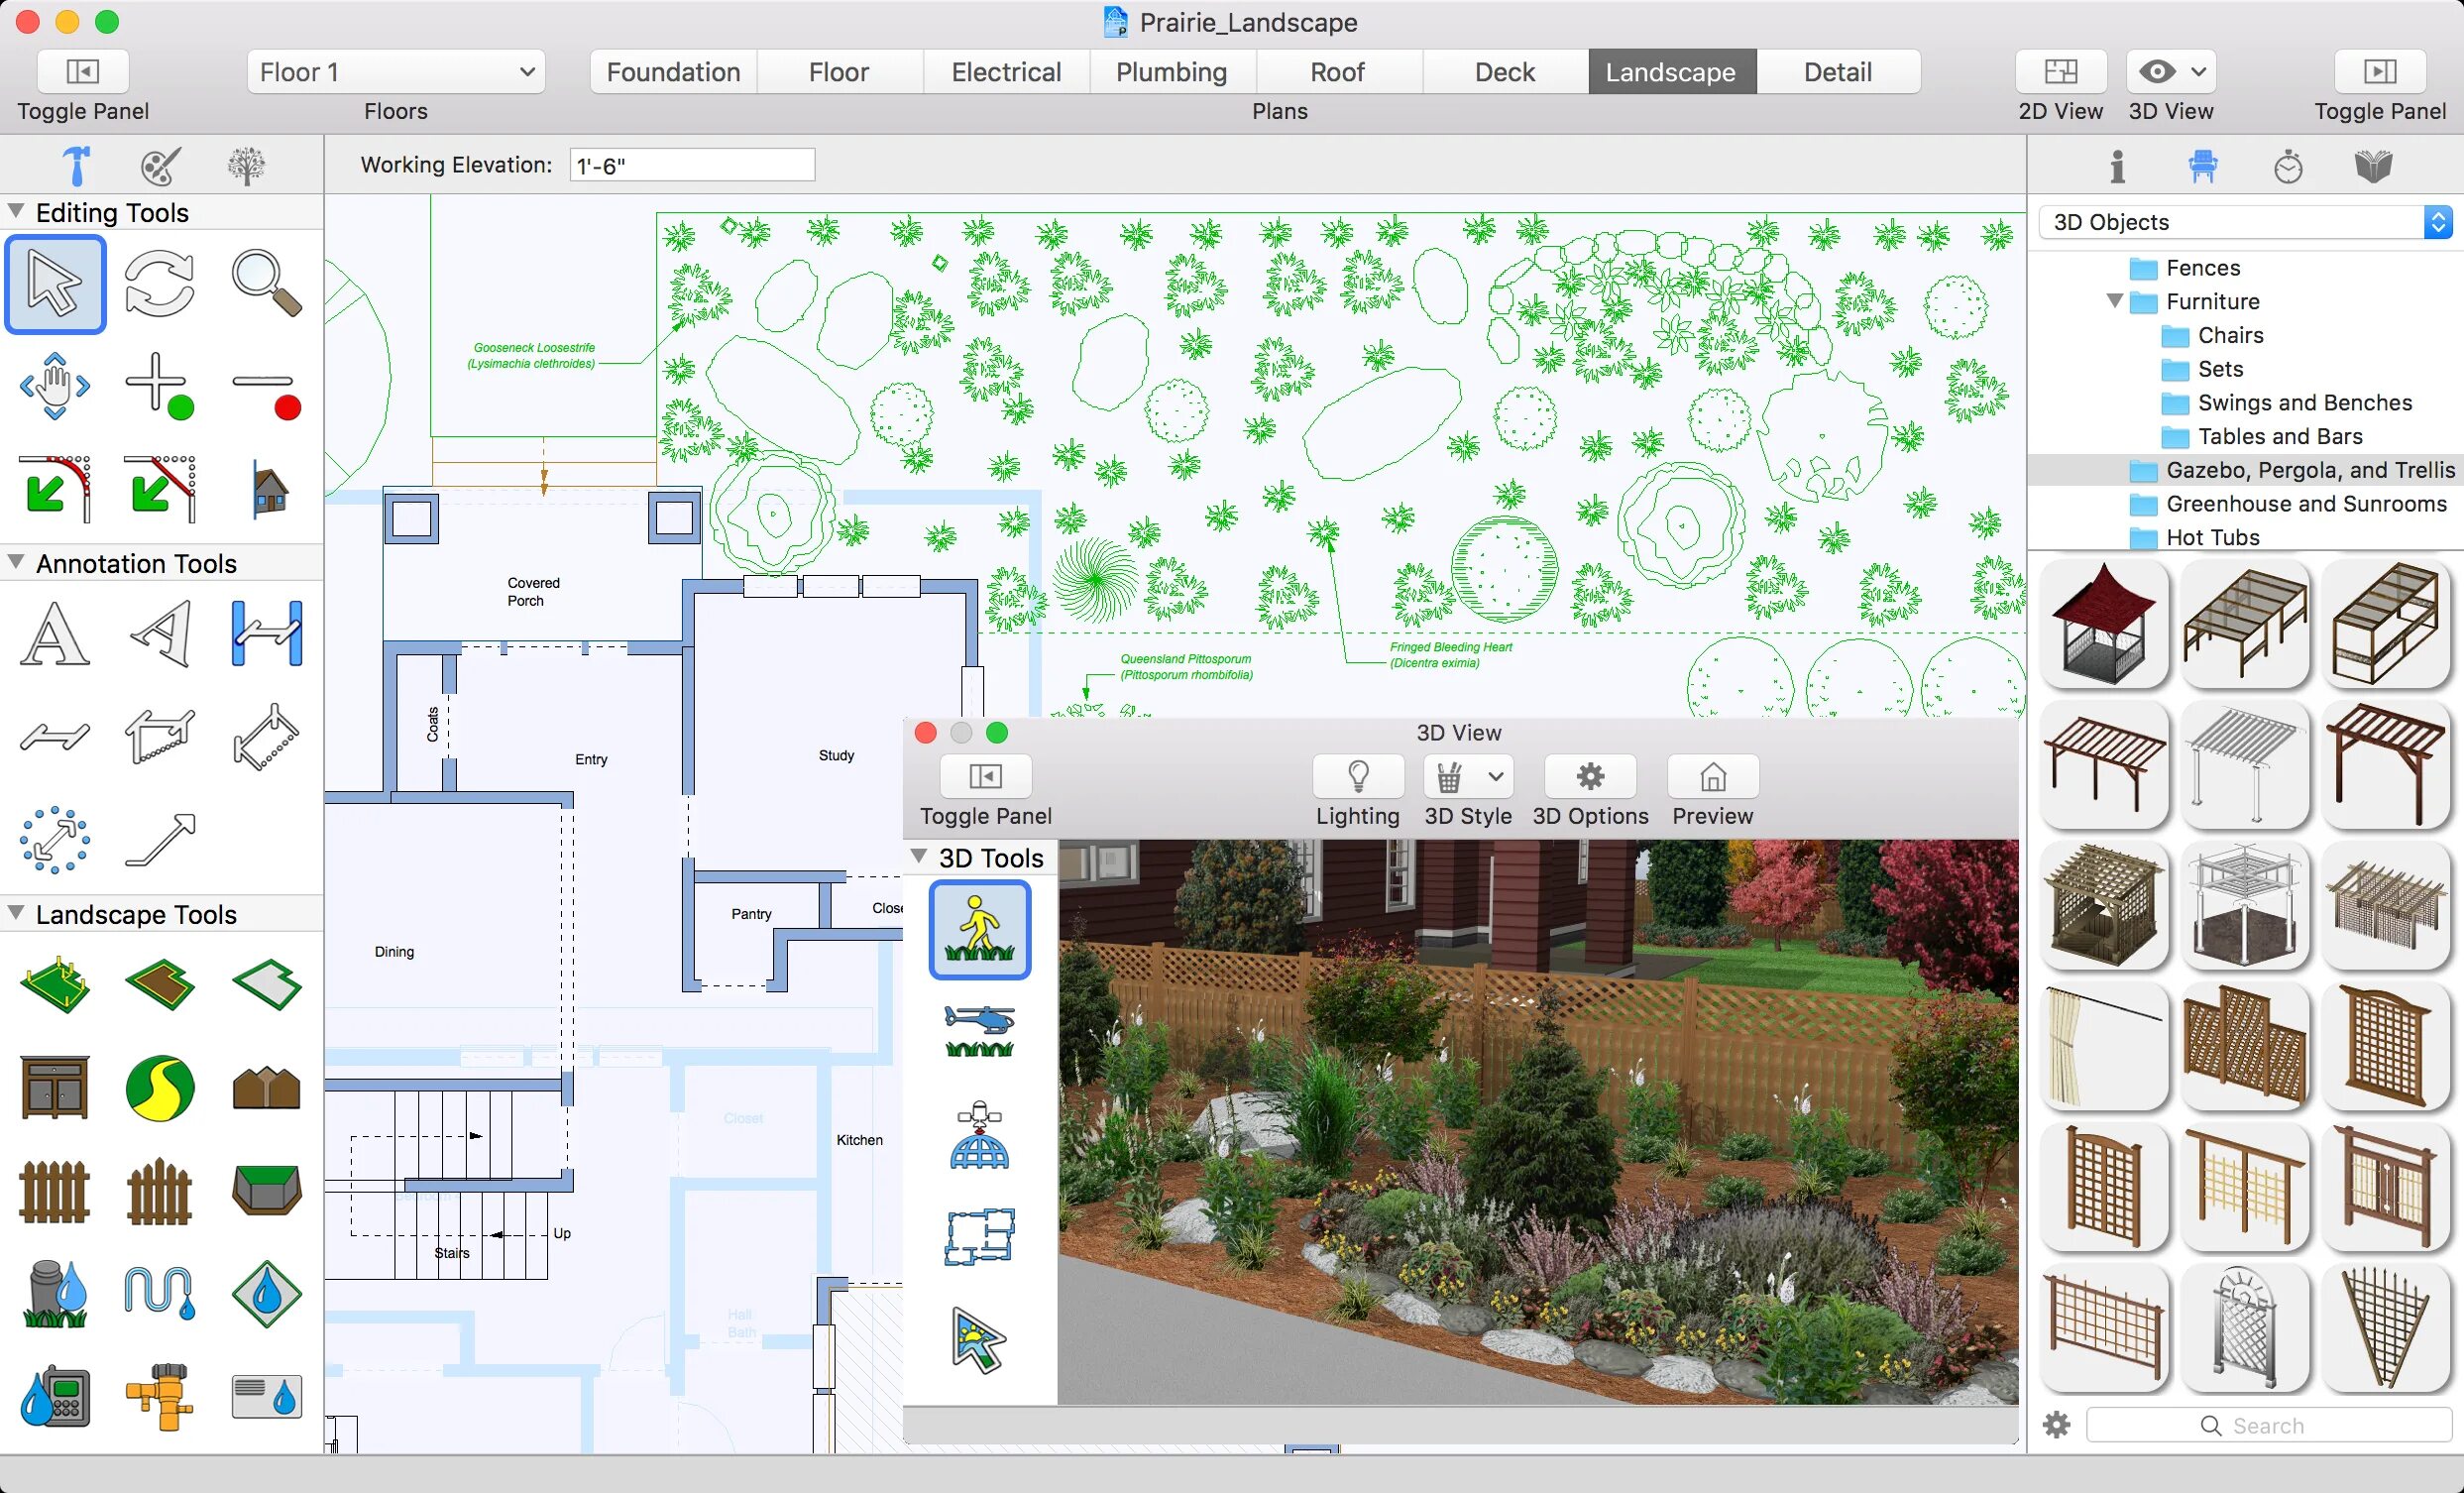Screen dimensions: 2464x1493
Task: Toggle the left panel in main window
Action: [83, 71]
